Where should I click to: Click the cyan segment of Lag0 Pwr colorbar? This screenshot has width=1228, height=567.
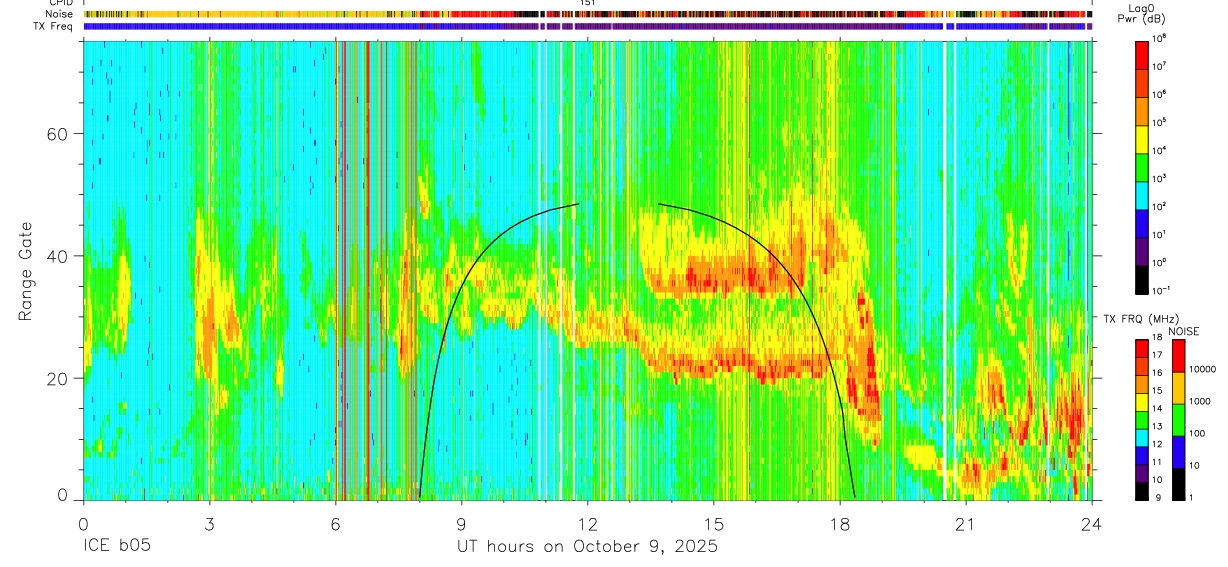(1142, 195)
